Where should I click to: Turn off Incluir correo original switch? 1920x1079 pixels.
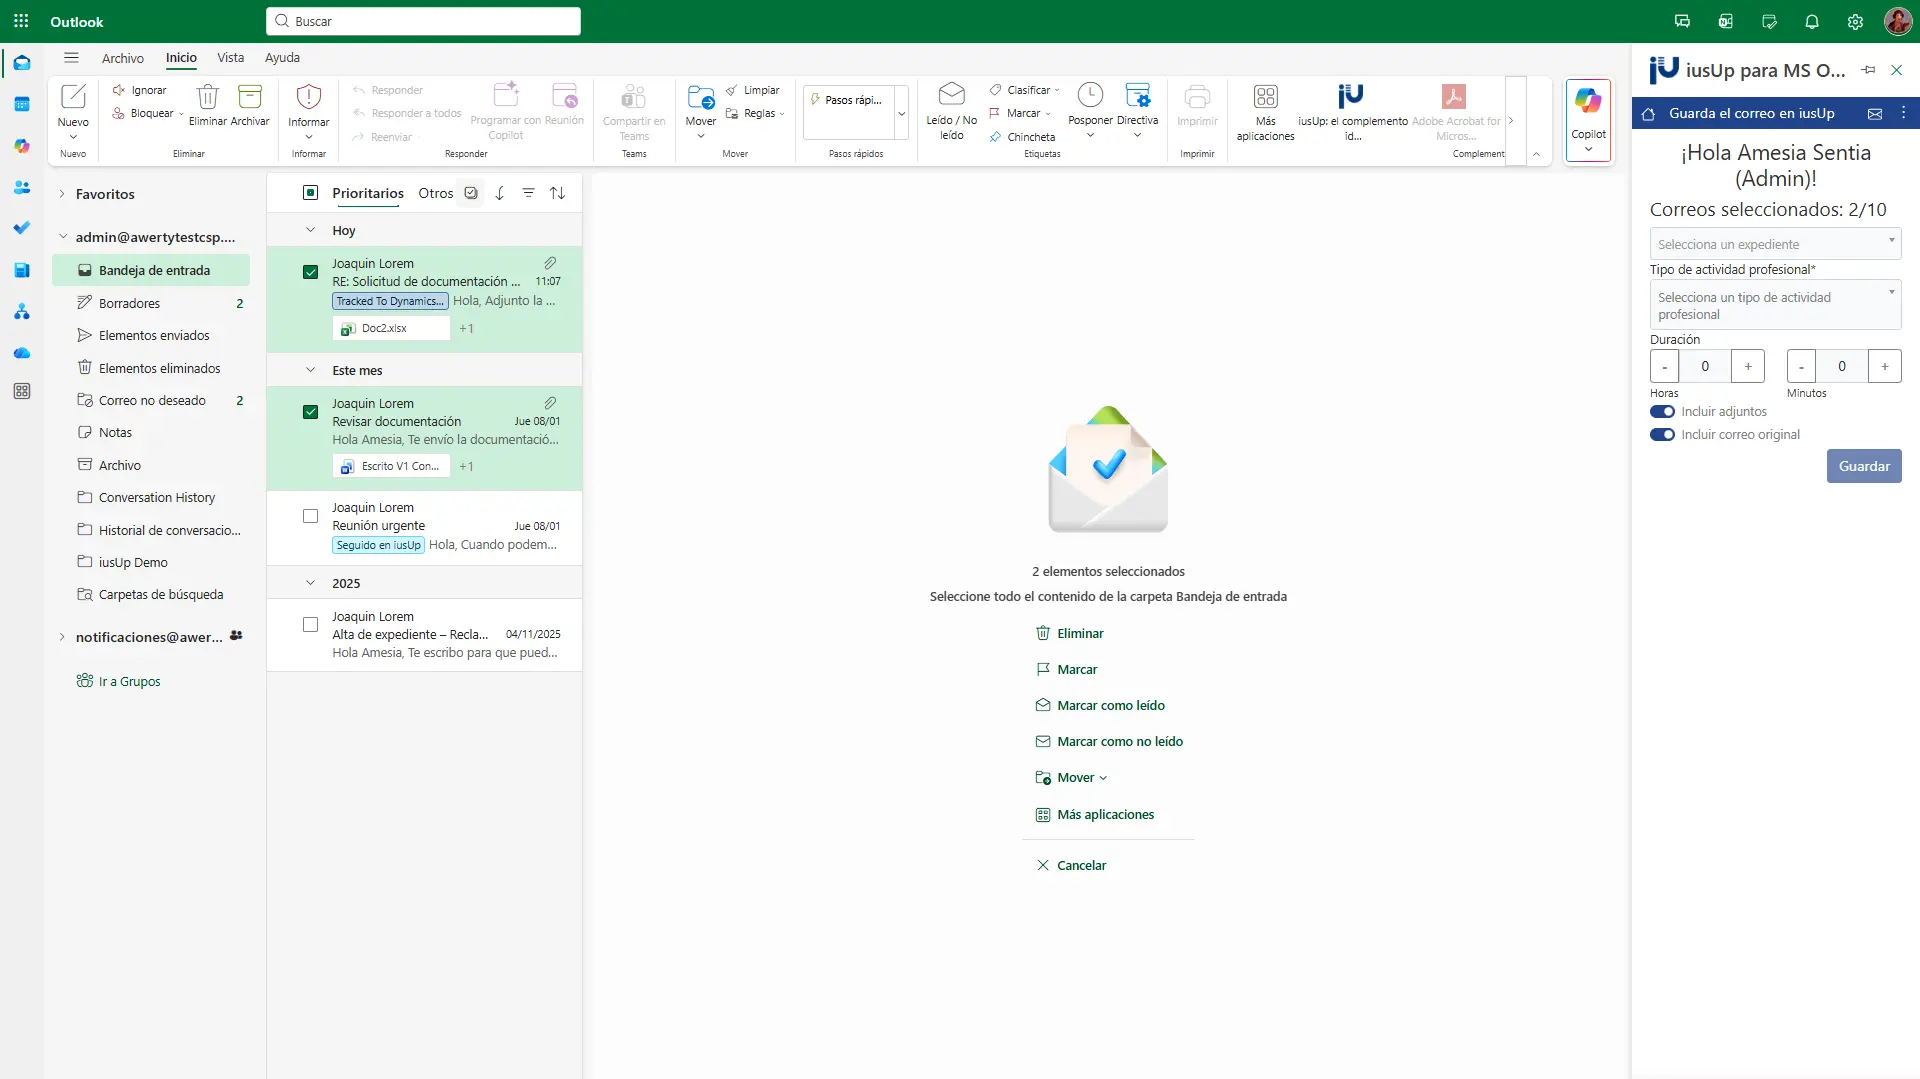tap(1662, 435)
